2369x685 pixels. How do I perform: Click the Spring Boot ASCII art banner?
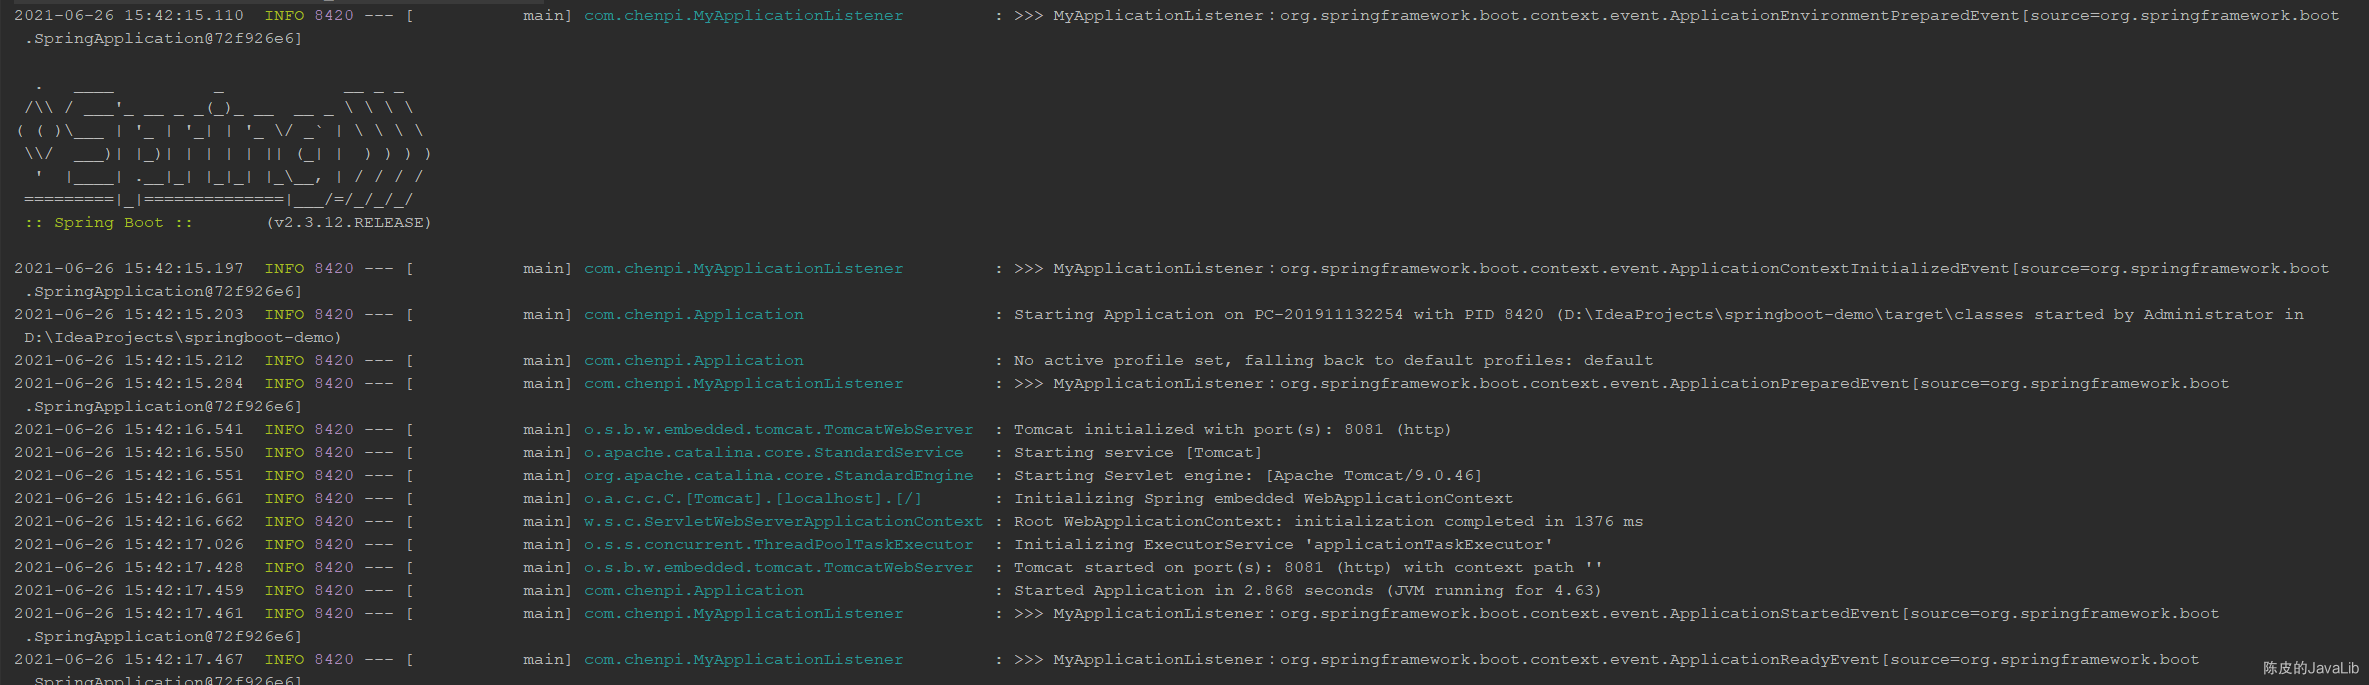(x=224, y=143)
